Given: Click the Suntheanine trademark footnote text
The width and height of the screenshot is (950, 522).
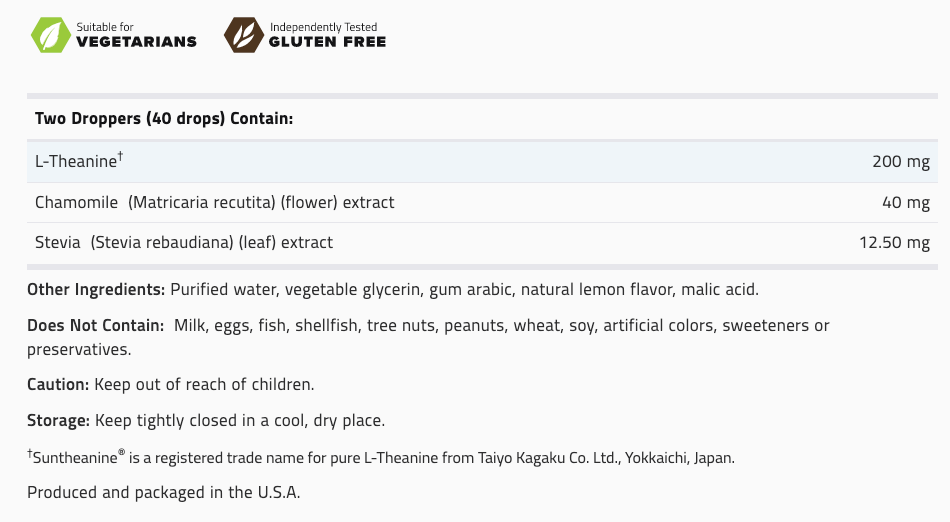Looking at the screenshot, I should point(380,457).
